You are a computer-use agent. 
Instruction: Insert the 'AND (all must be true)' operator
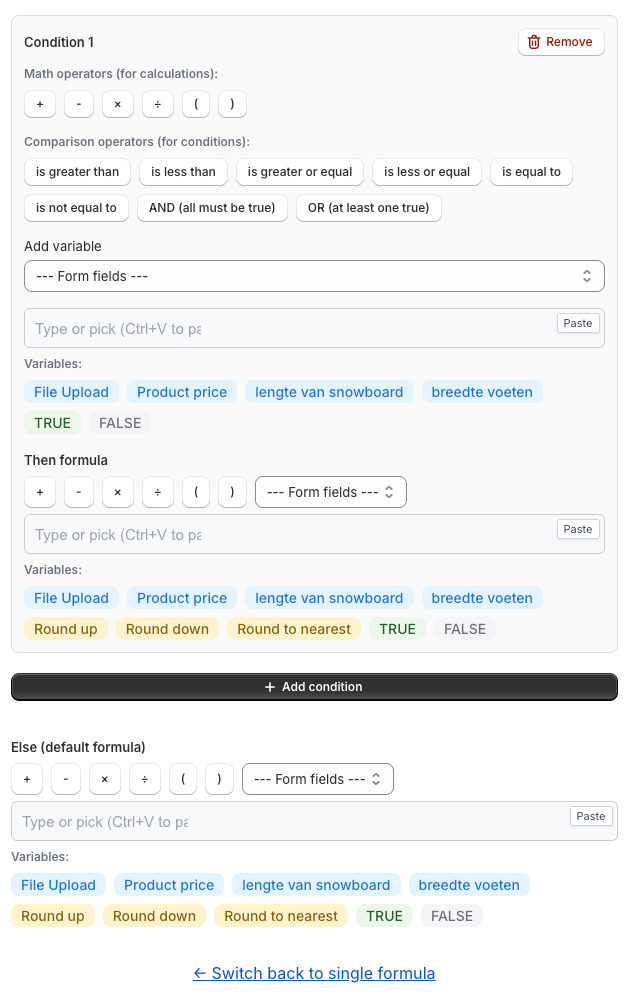[212, 208]
